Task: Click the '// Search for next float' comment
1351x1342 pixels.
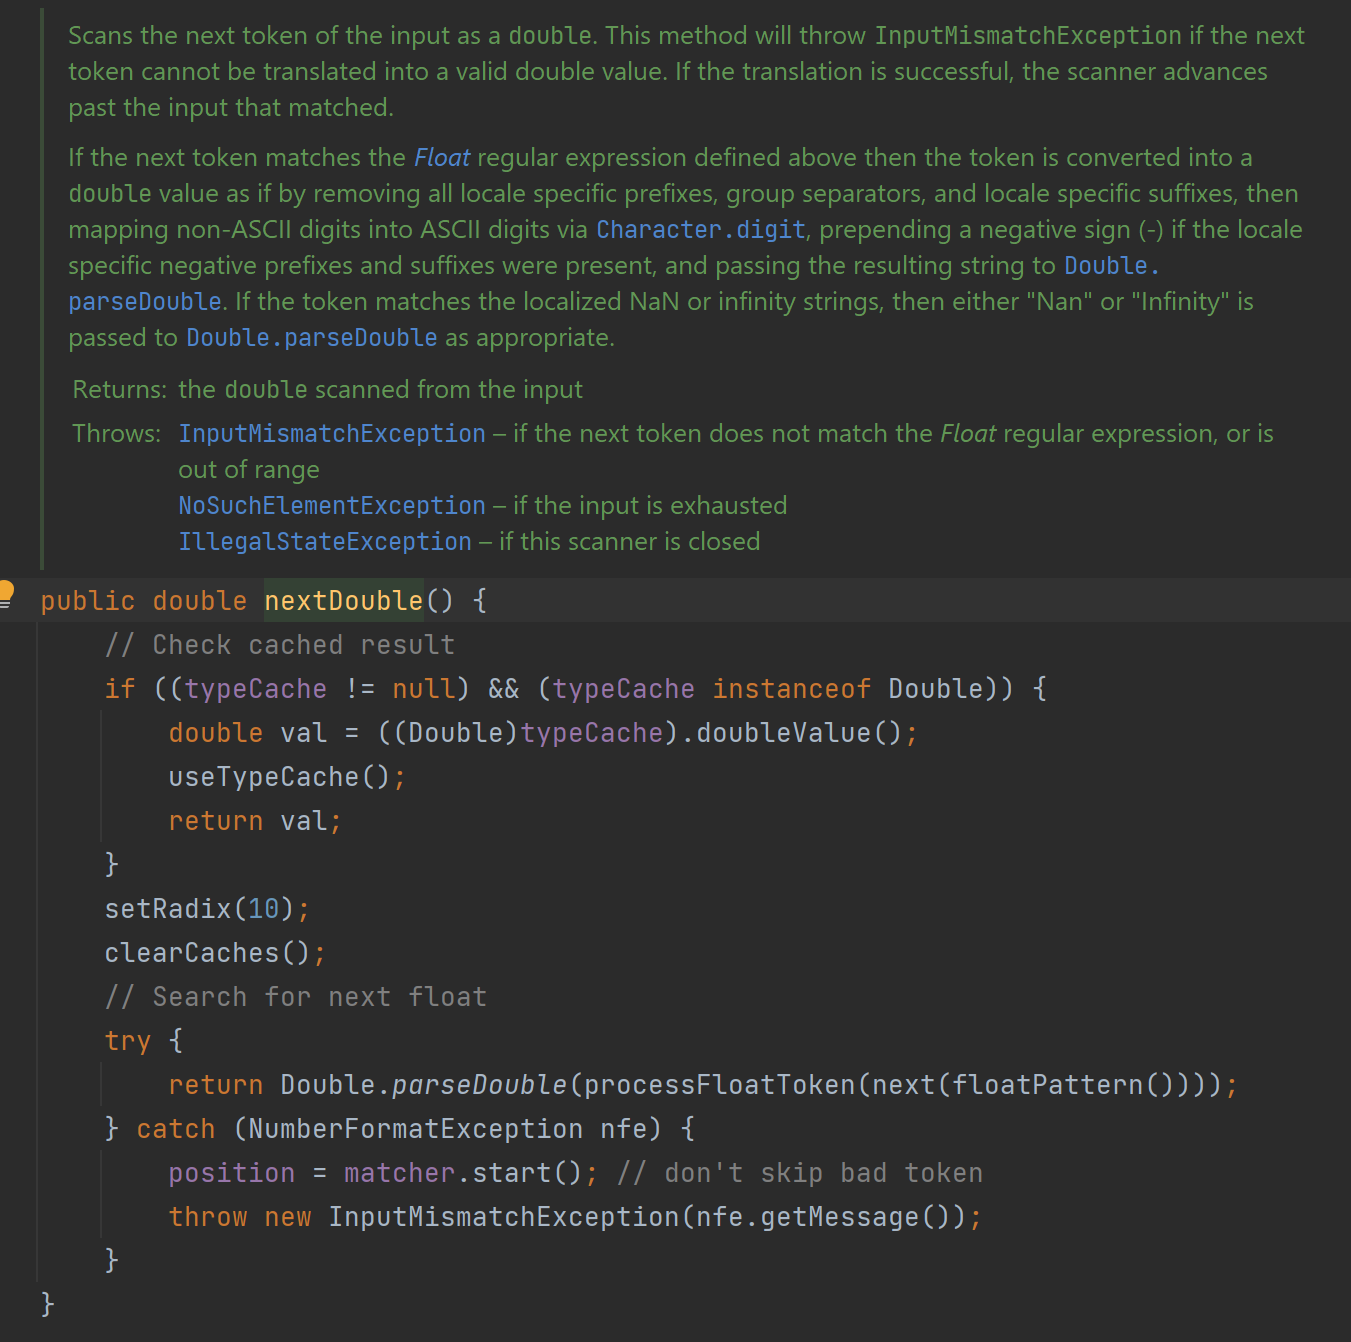Action: tap(295, 997)
